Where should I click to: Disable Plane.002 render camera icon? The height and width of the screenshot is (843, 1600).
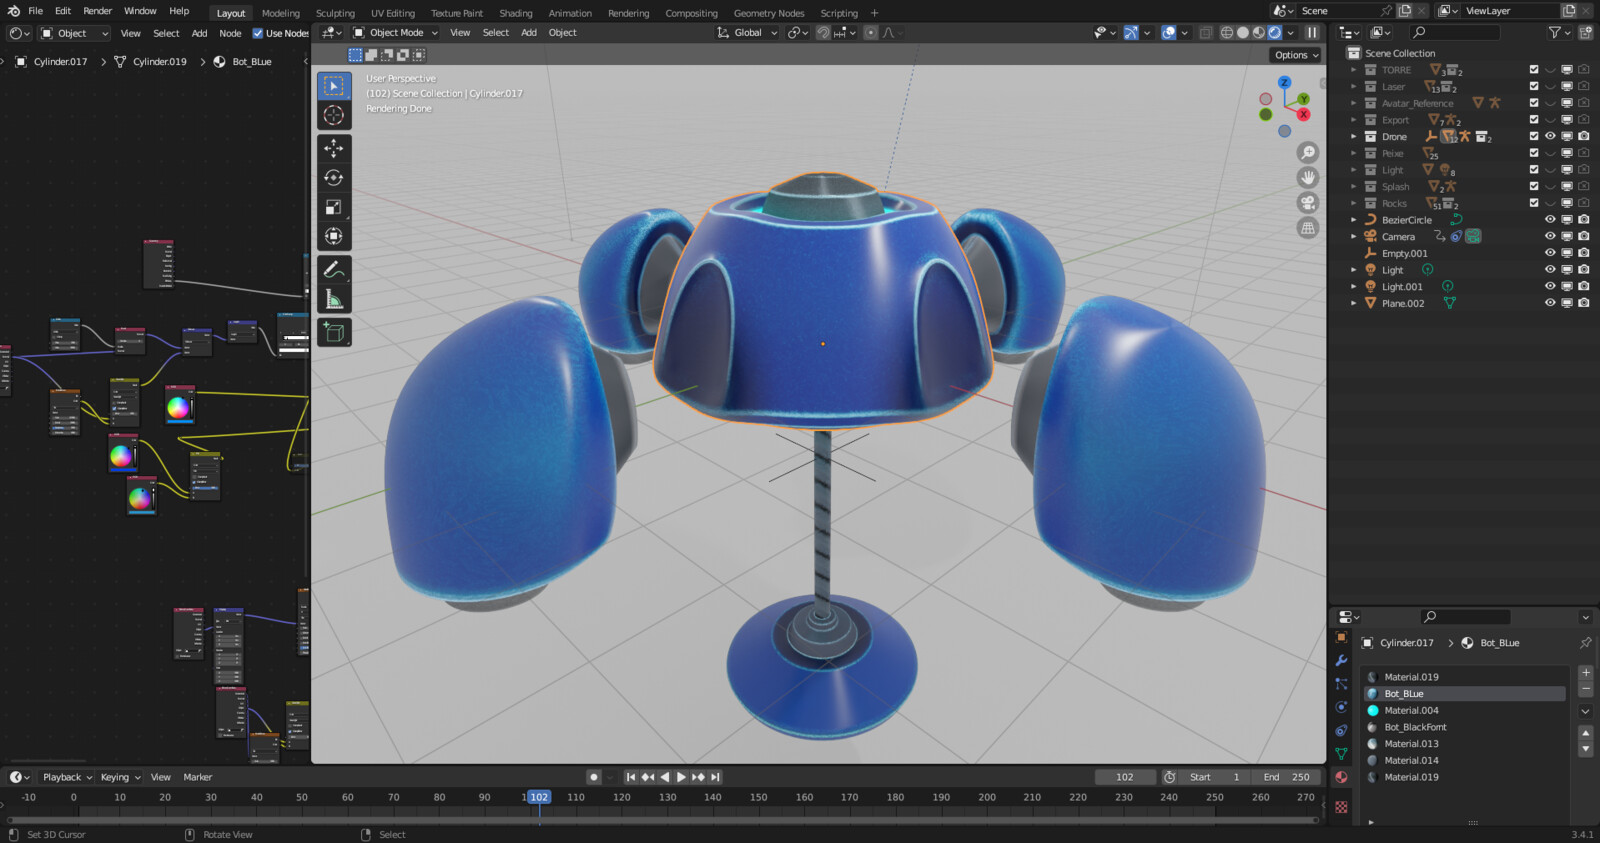tap(1584, 303)
